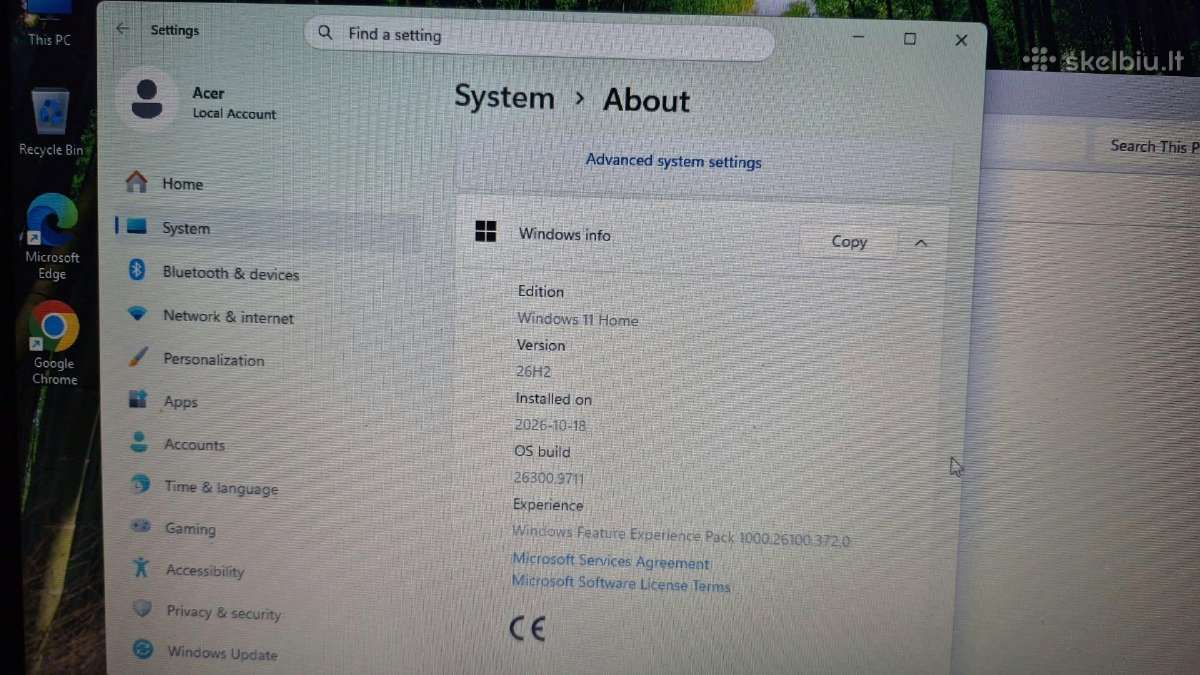Click the Search This PC box behind
The height and width of the screenshot is (675, 1200).
pos(1147,146)
